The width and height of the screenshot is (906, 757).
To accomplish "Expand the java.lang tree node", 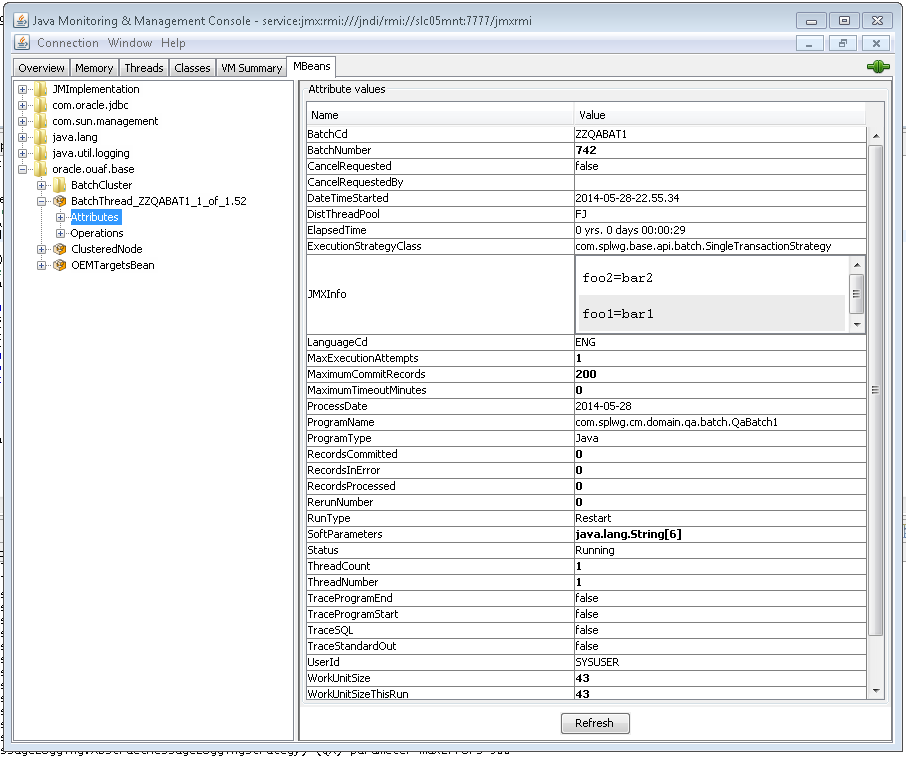I will pos(22,137).
